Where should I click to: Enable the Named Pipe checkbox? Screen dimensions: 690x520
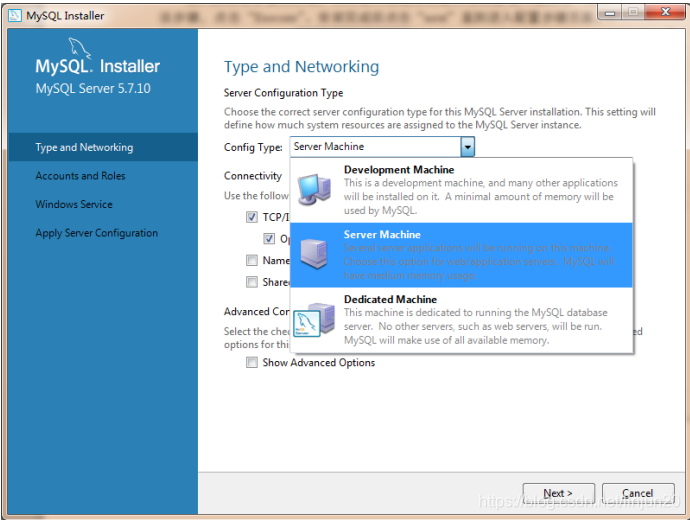click(252, 260)
